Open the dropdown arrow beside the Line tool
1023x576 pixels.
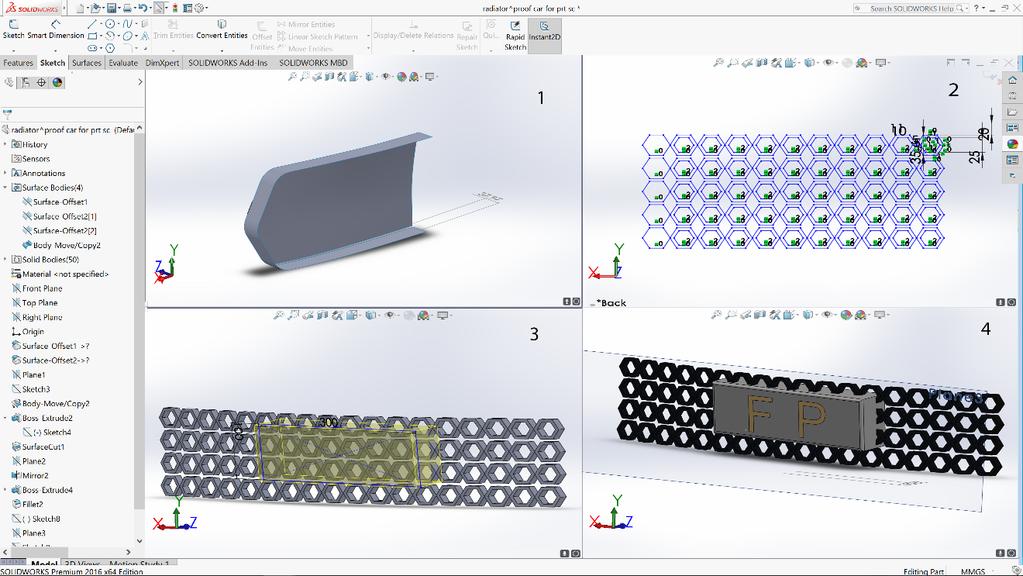tap(100, 23)
